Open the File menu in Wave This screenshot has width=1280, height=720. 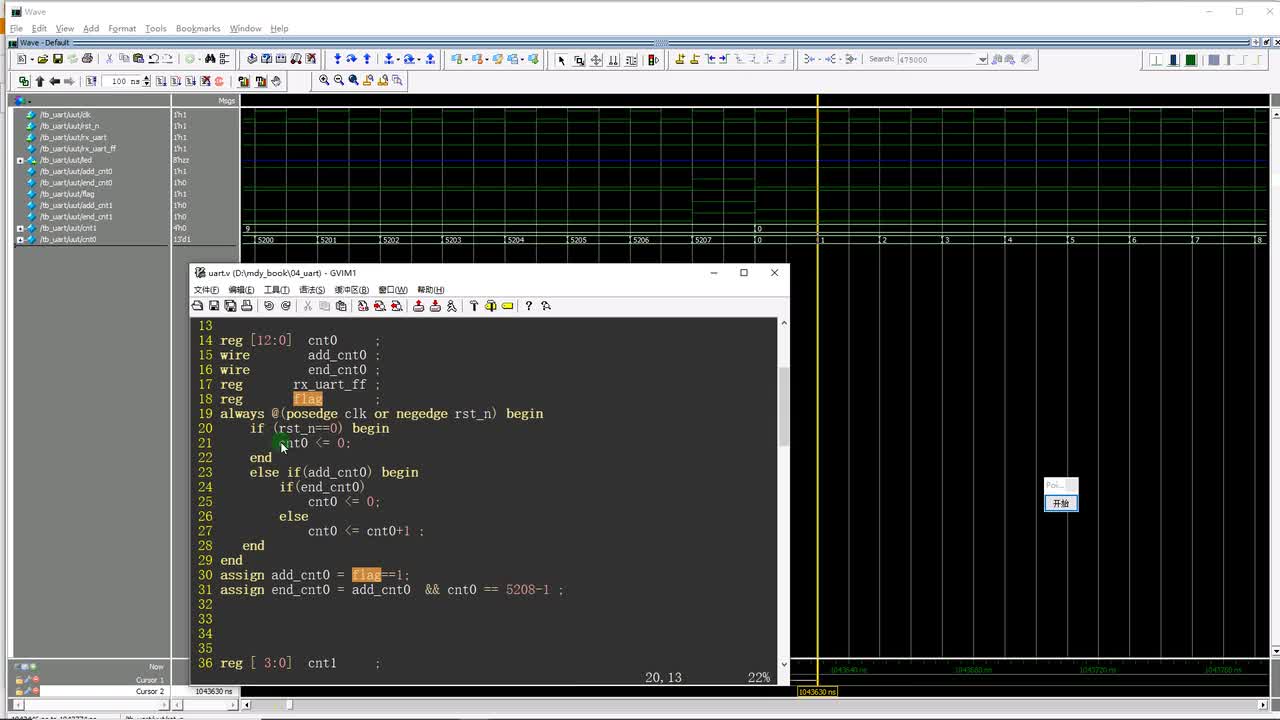tap(16, 28)
